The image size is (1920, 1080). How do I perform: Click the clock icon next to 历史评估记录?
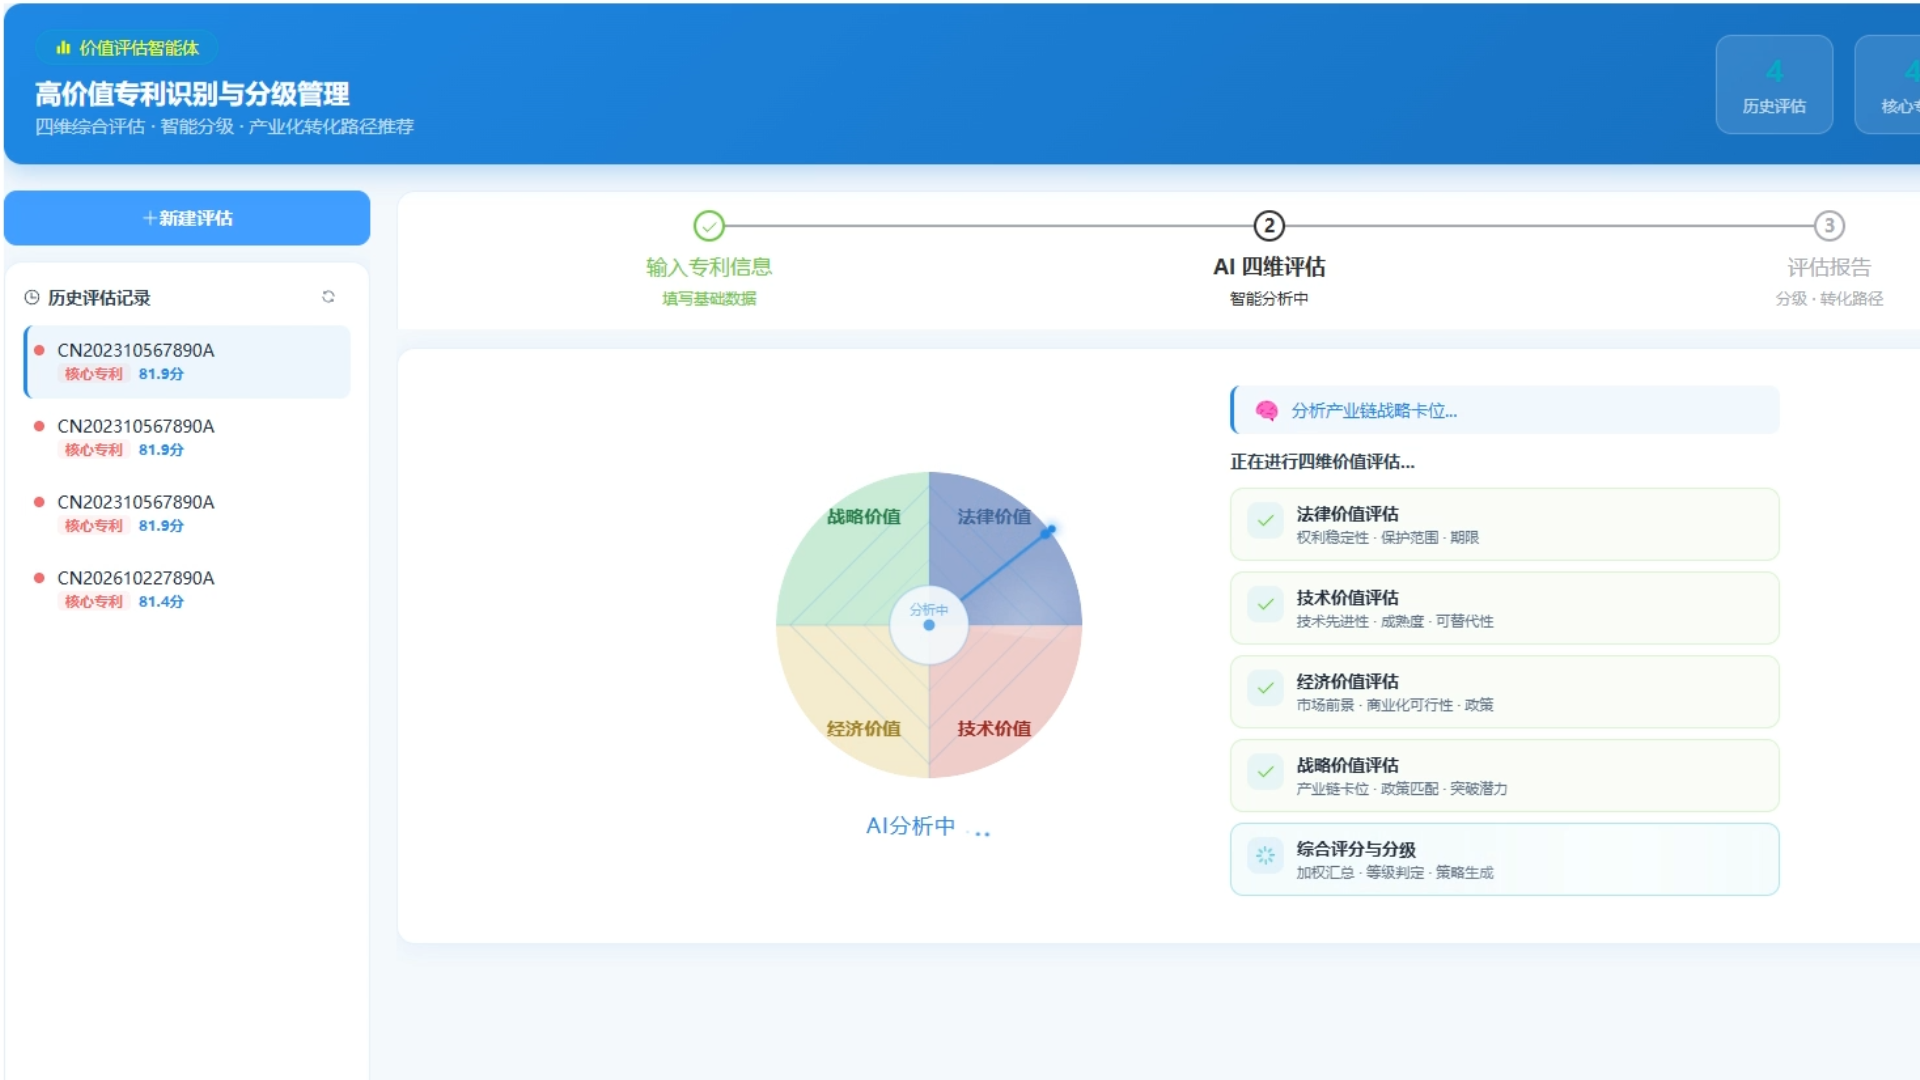coord(32,298)
